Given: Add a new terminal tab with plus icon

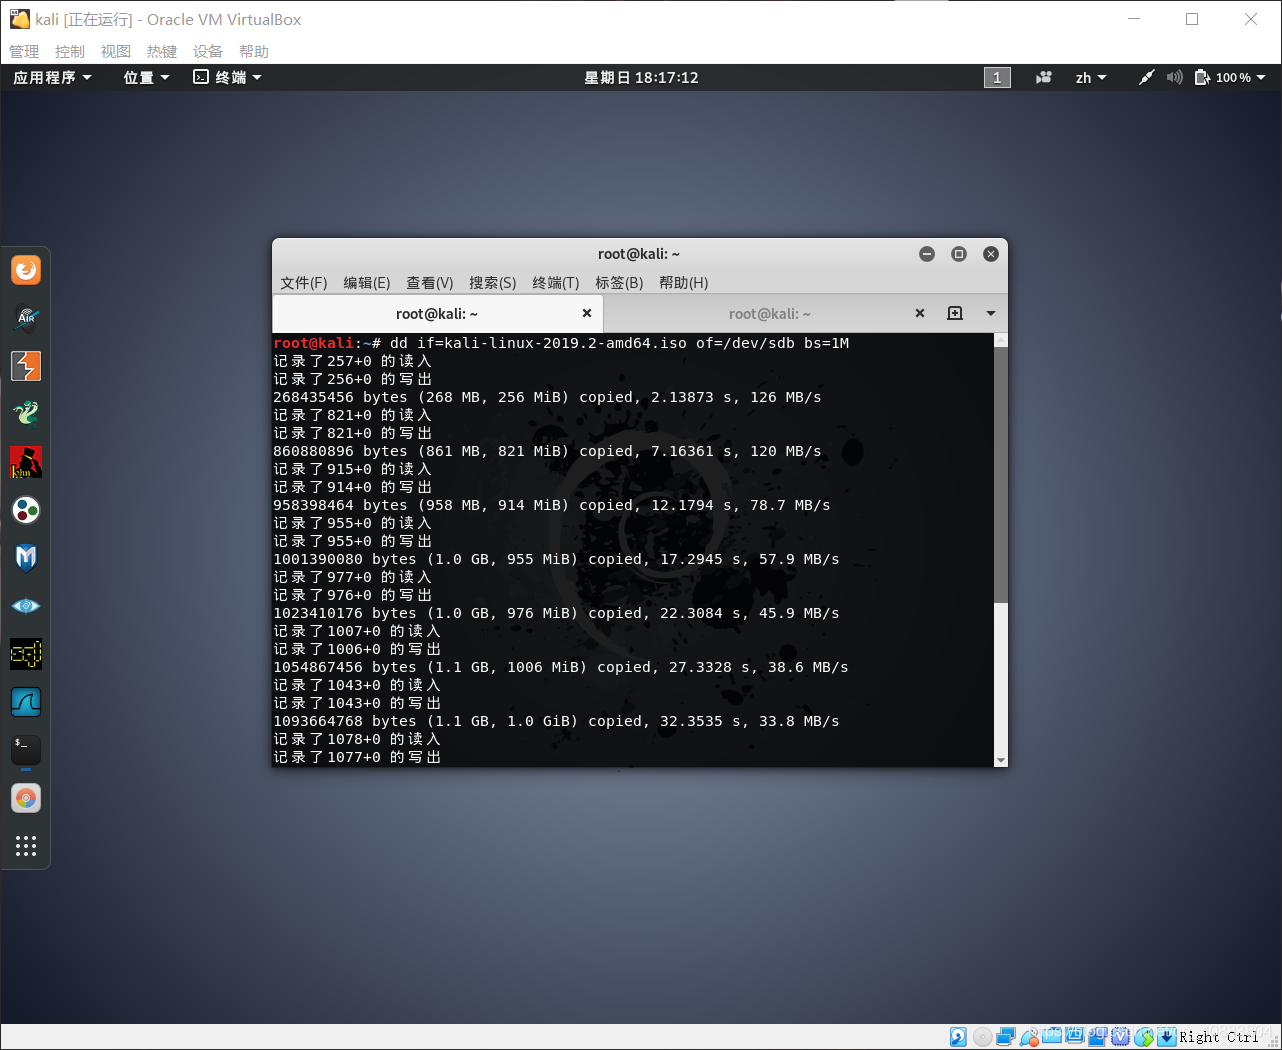Looking at the screenshot, I should coord(955,313).
